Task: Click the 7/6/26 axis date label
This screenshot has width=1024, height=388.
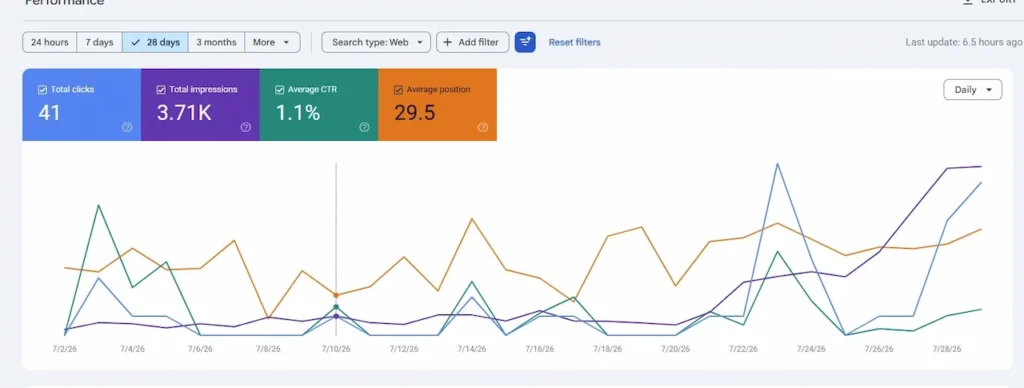Action: pos(200,349)
